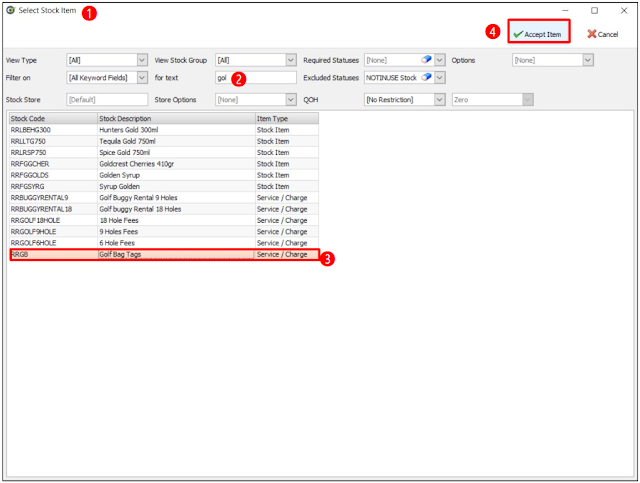640x483 pixels.
Task: Select the Tequila Gold 750ml row
Action: point(164,141)
